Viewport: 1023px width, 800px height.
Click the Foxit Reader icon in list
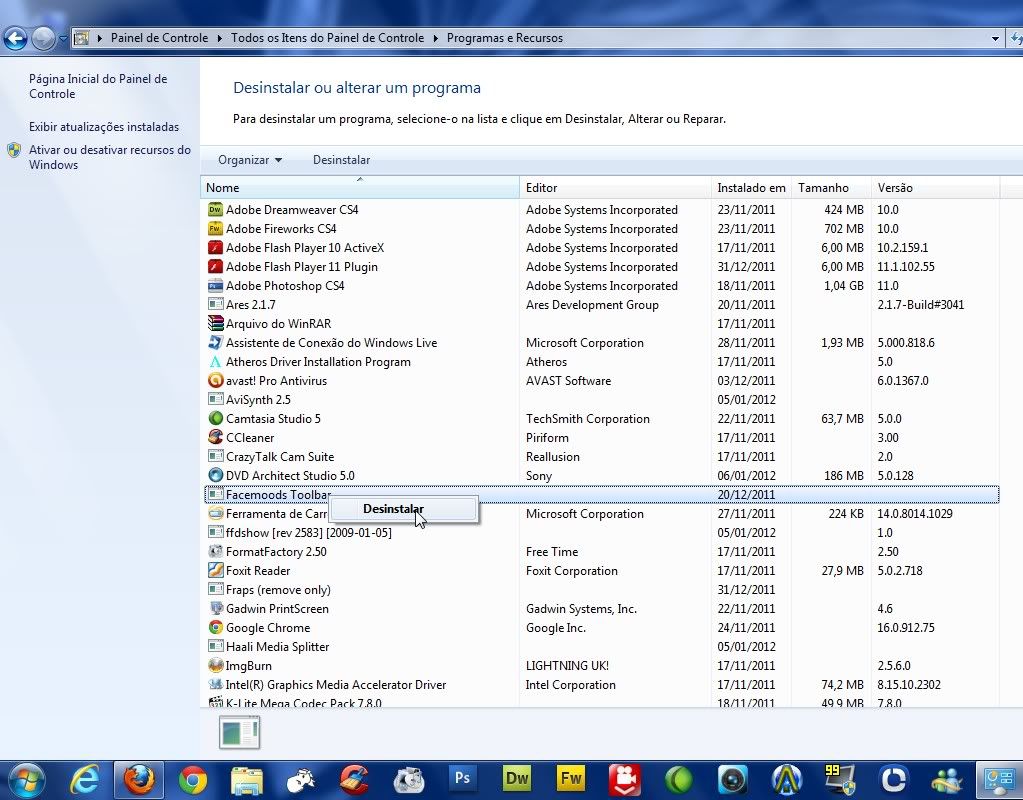tap(215, 571)
